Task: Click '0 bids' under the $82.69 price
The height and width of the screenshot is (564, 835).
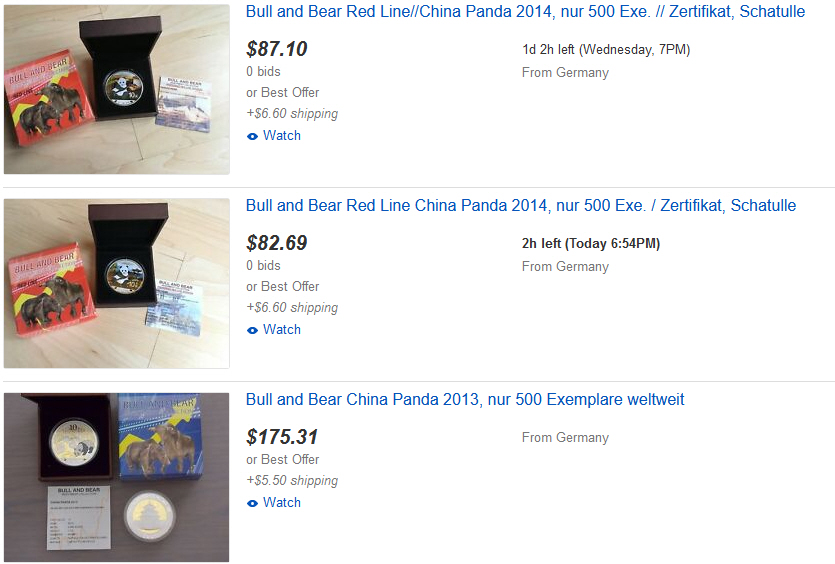Action: (263, 266)
